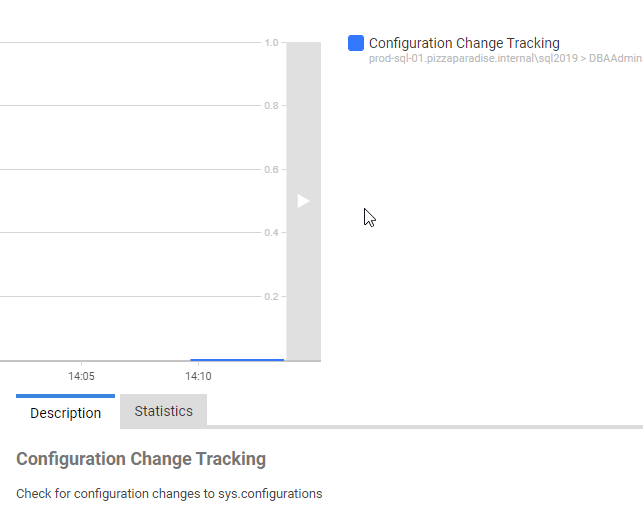The width and height of the screenshot is (643, 522).
Task: Click the gray divider line right of Statistics tab
Action: pyautogui.click(x=425, y=427)
